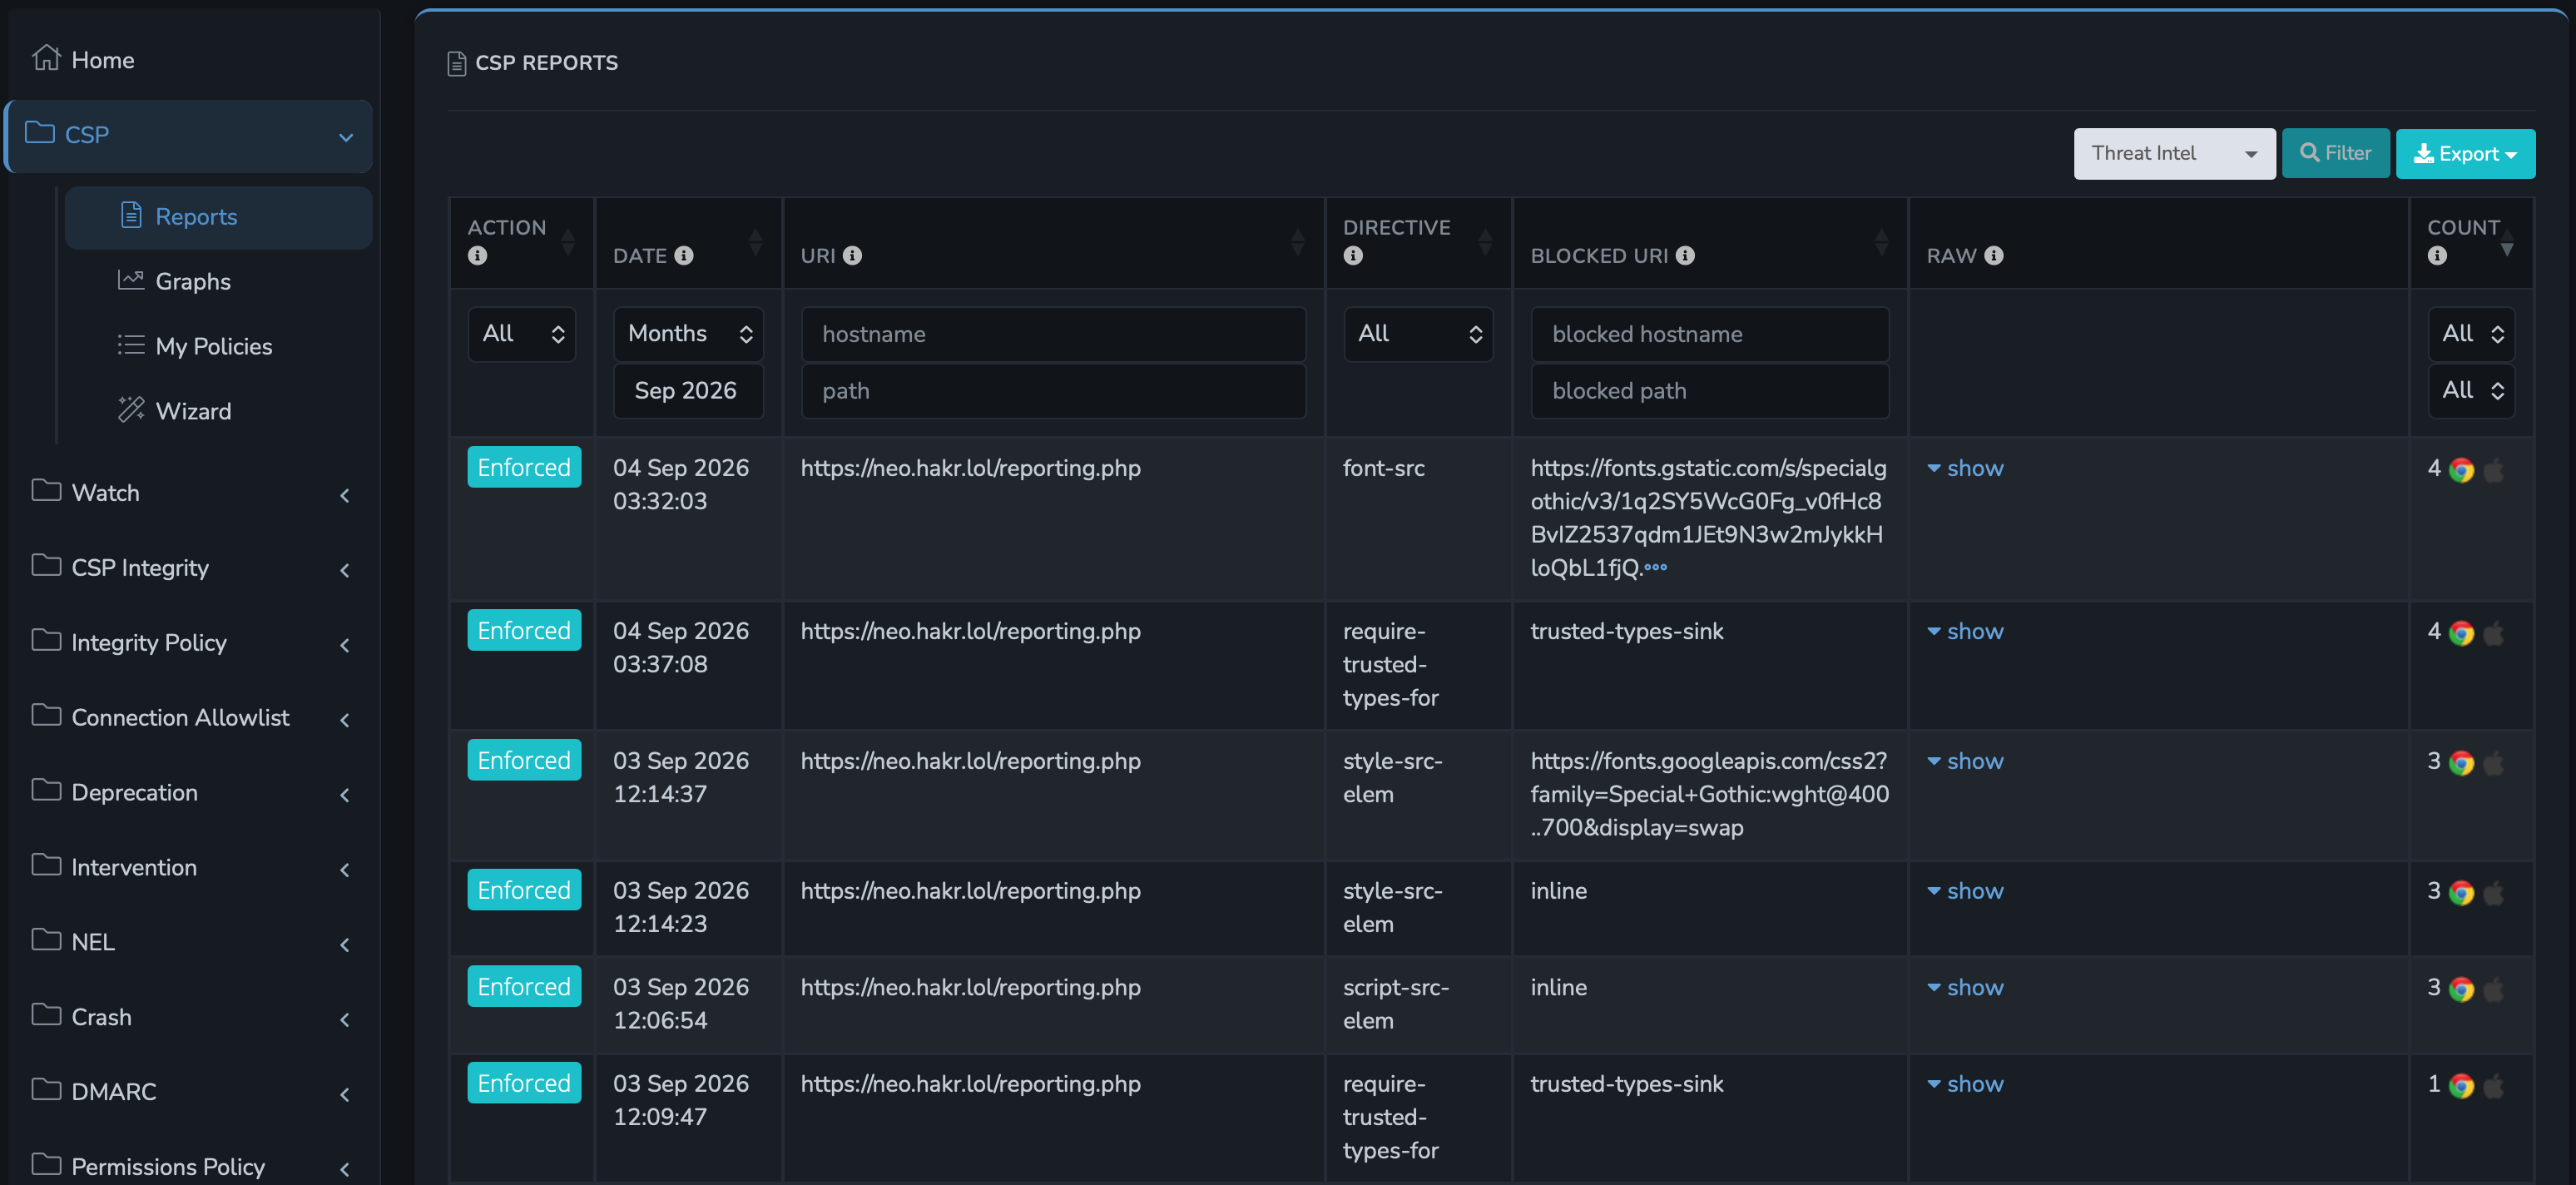Click the Apple icon in the font-src row
Image resolution: width=2576 pixels, height=1185 pixels.
pyautogui.click(x=2493, y=470)
